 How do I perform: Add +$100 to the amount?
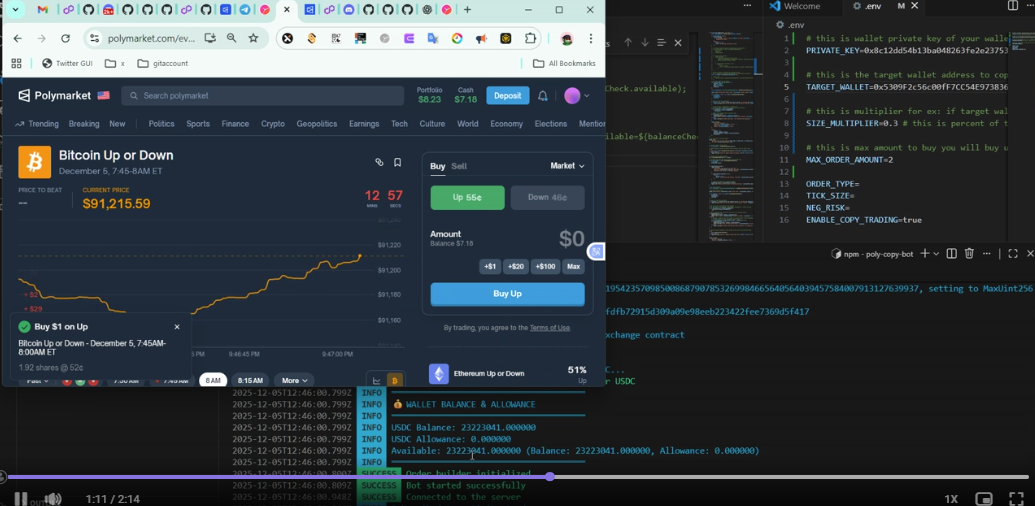pyautogui.click(x=545, y=267)
